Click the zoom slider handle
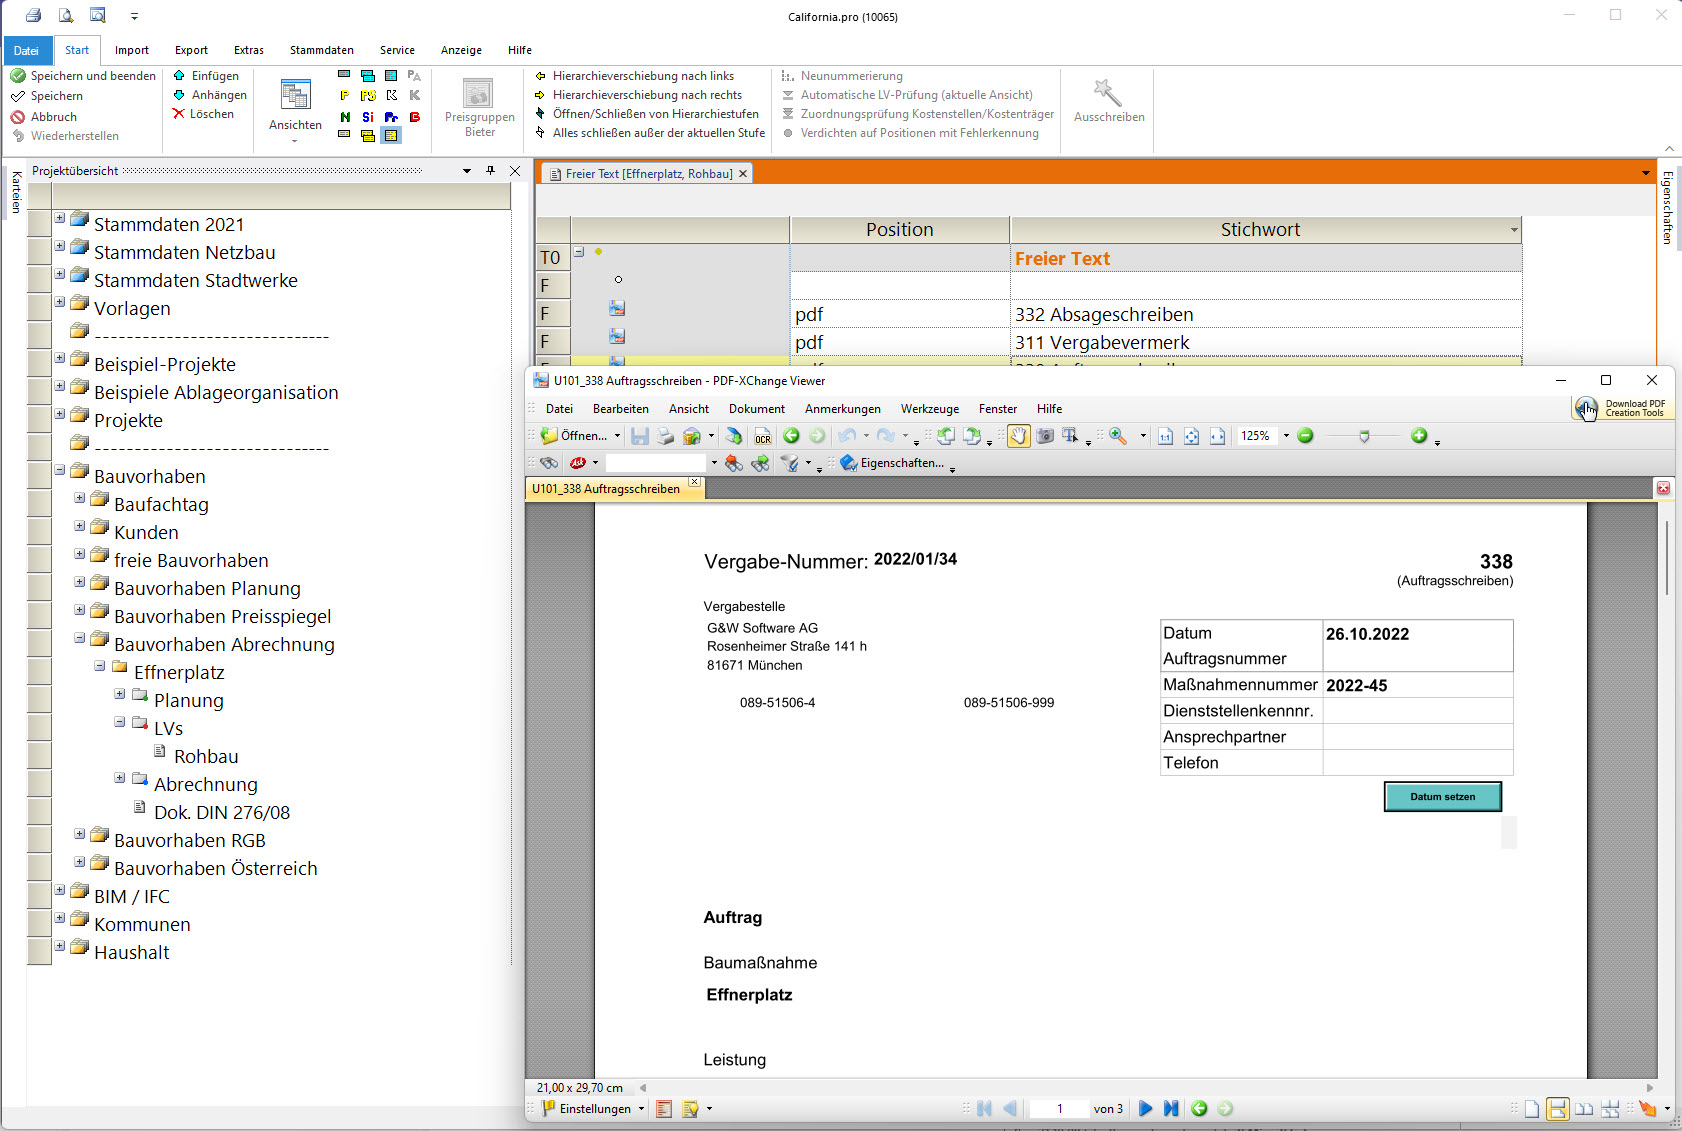The height and width of the screenshot is (1131, 1682). pyautogui.click(x=1364, y=437)
